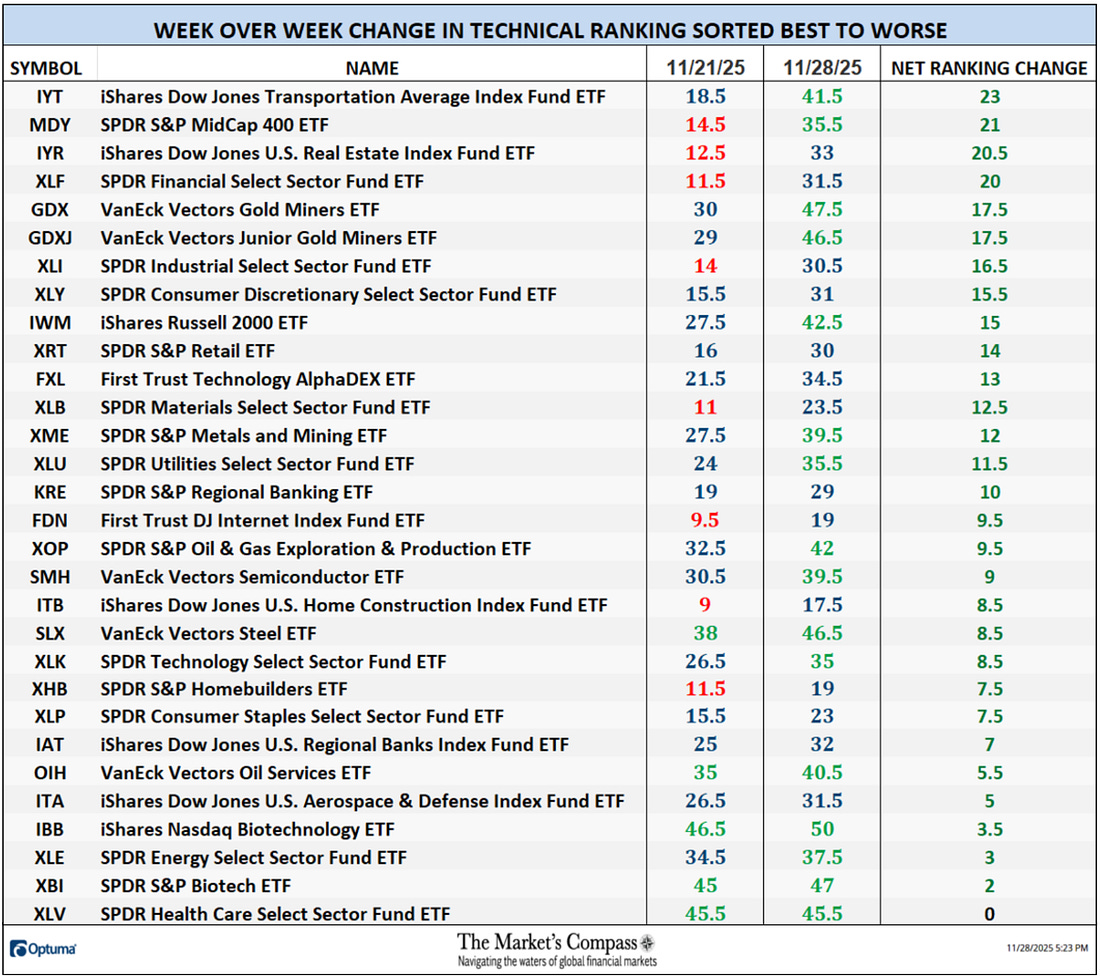Select First Trust DJ Internet Index Fund ETF
This screenshot has height=976, width=1100.
pos(262,521)
